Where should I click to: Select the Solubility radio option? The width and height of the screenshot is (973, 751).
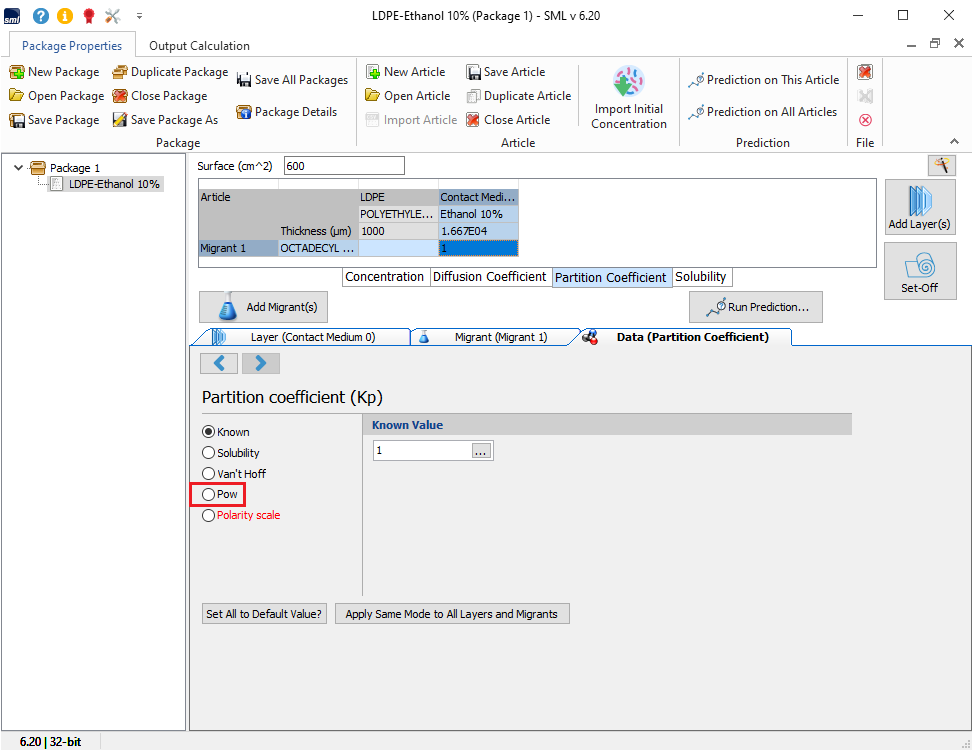[x=209, y=453]
